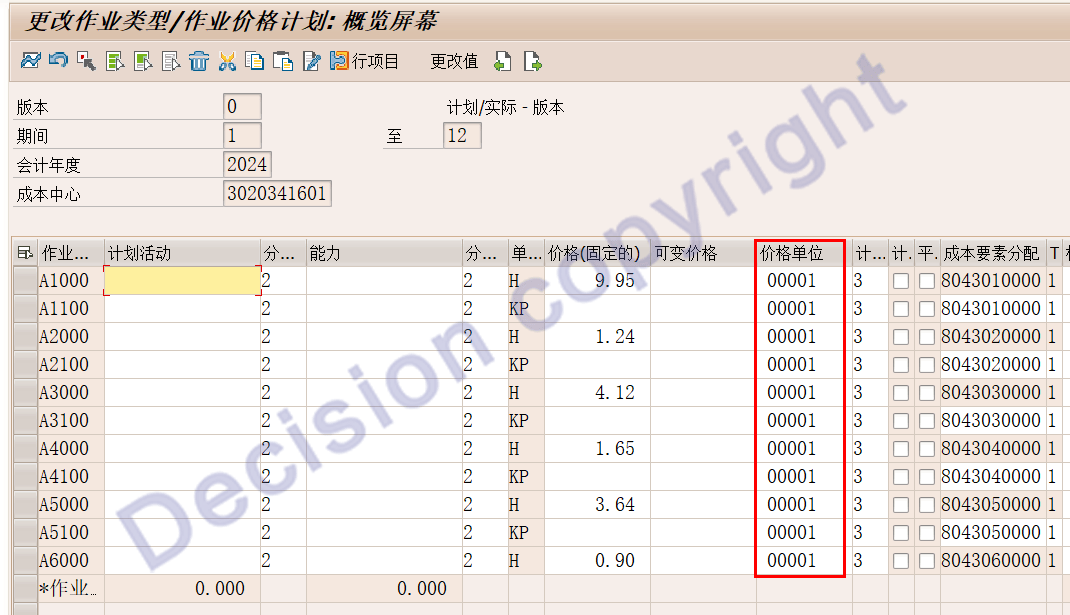
Task: Click the 计划活动 input cell for A1000
Action: click(182, 281)
